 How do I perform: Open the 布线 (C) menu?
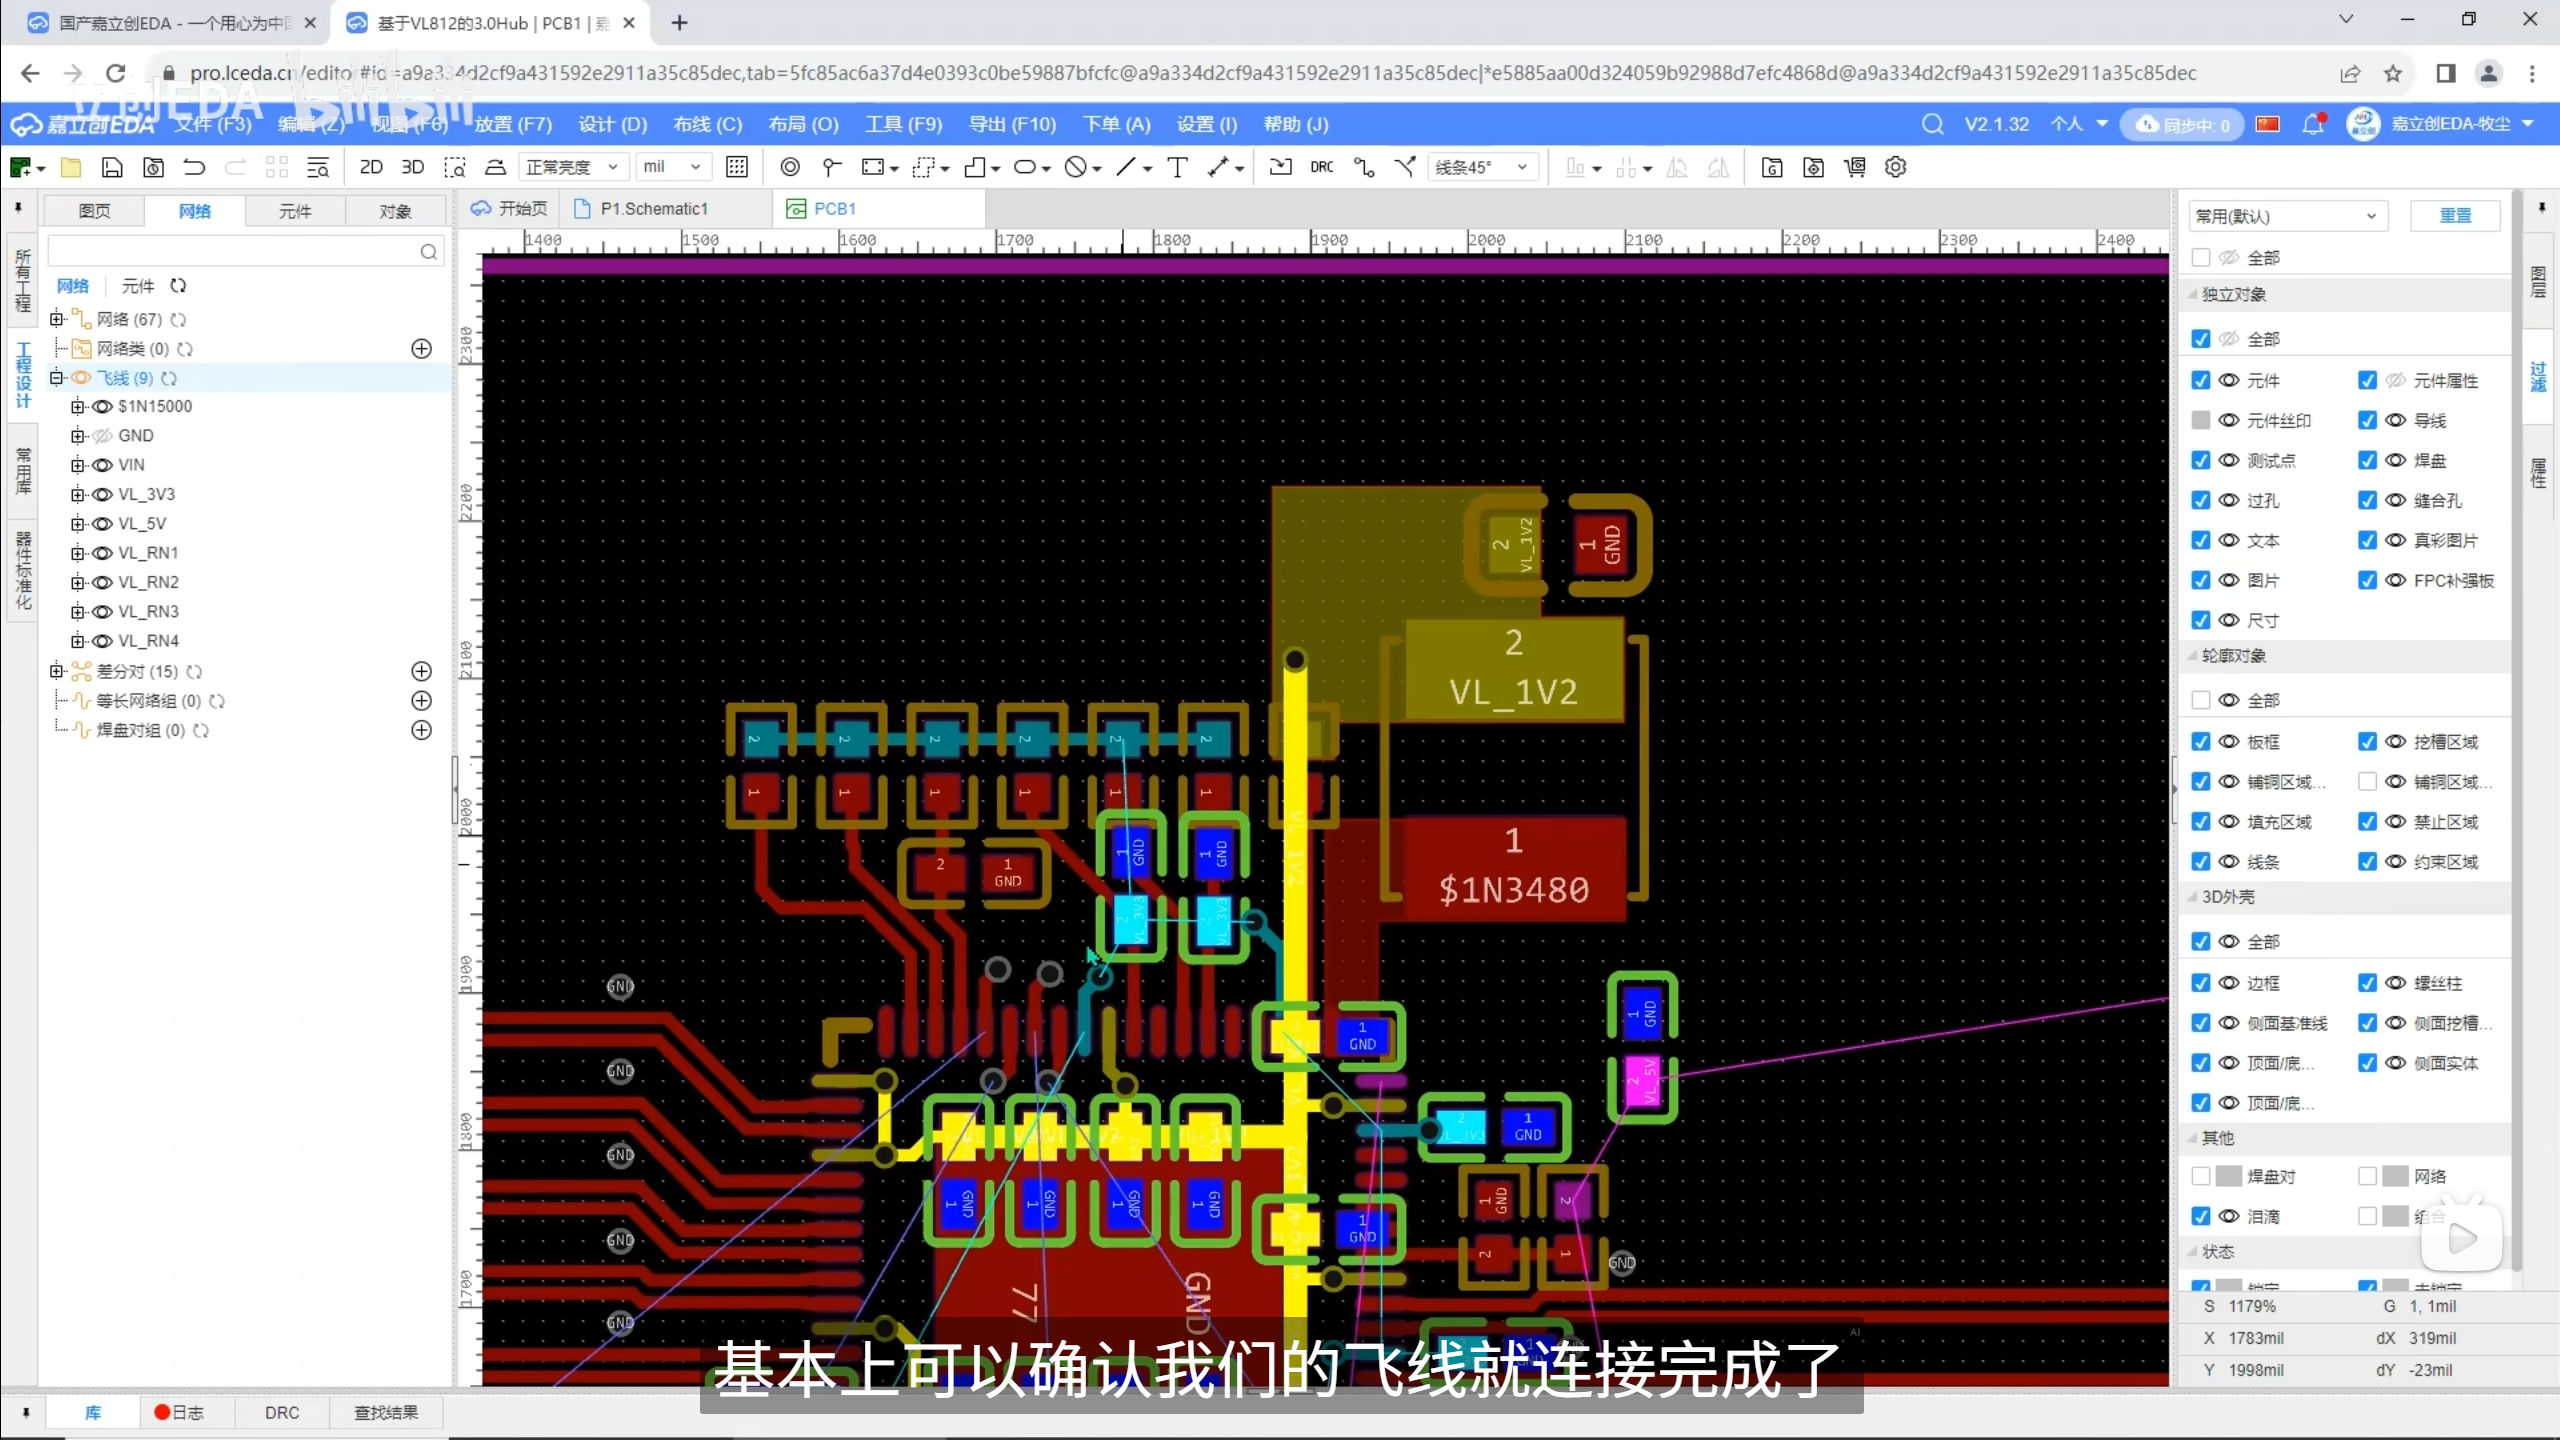(707, 124)
